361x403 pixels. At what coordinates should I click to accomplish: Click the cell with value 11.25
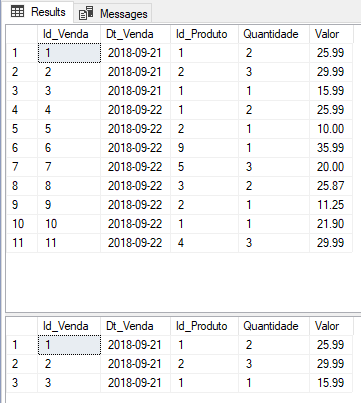click(331, 205)
